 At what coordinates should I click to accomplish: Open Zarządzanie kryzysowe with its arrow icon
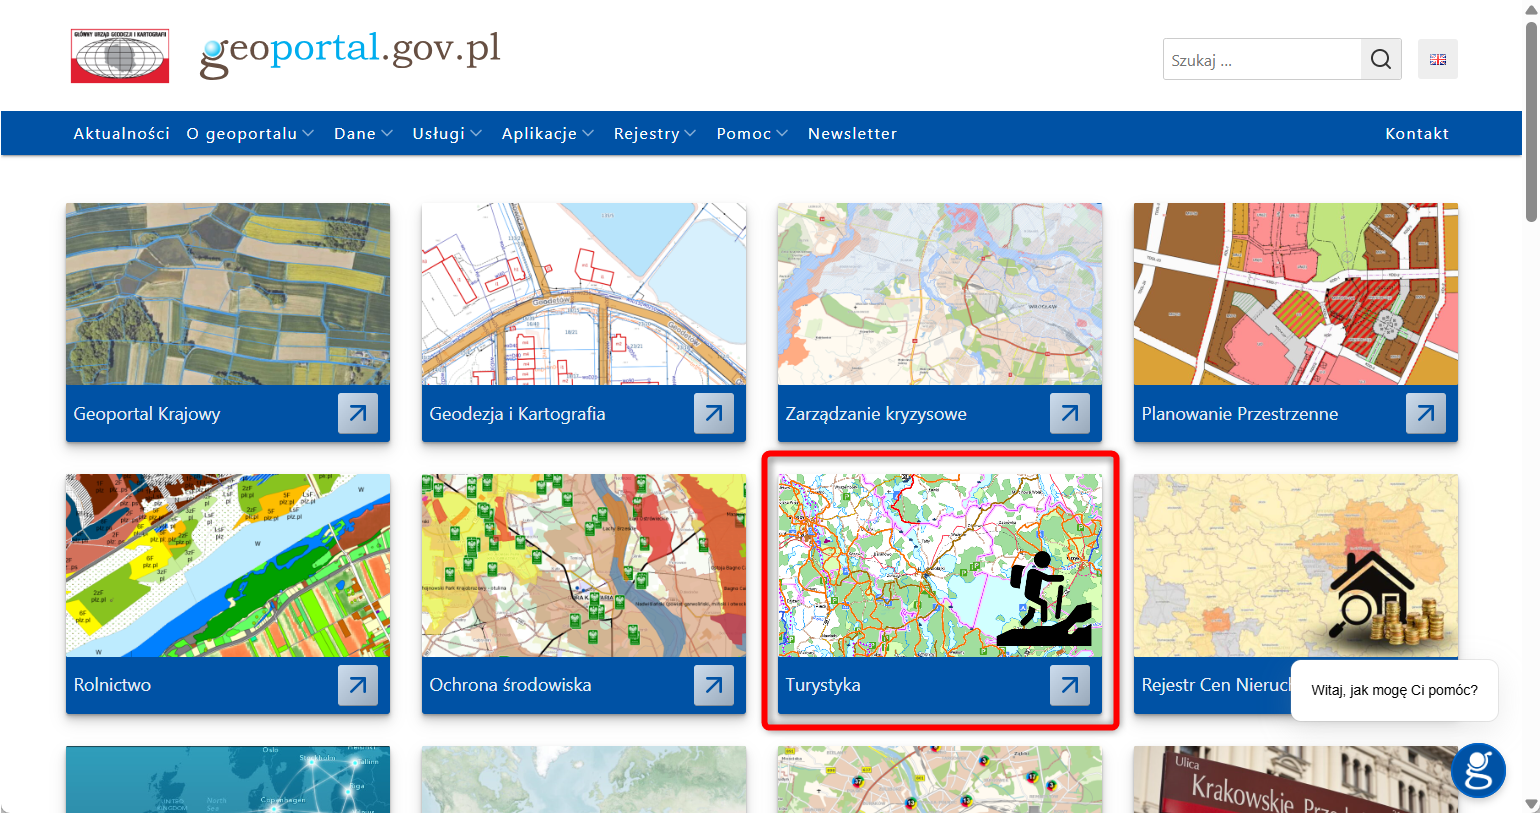tap(1069, 413)
